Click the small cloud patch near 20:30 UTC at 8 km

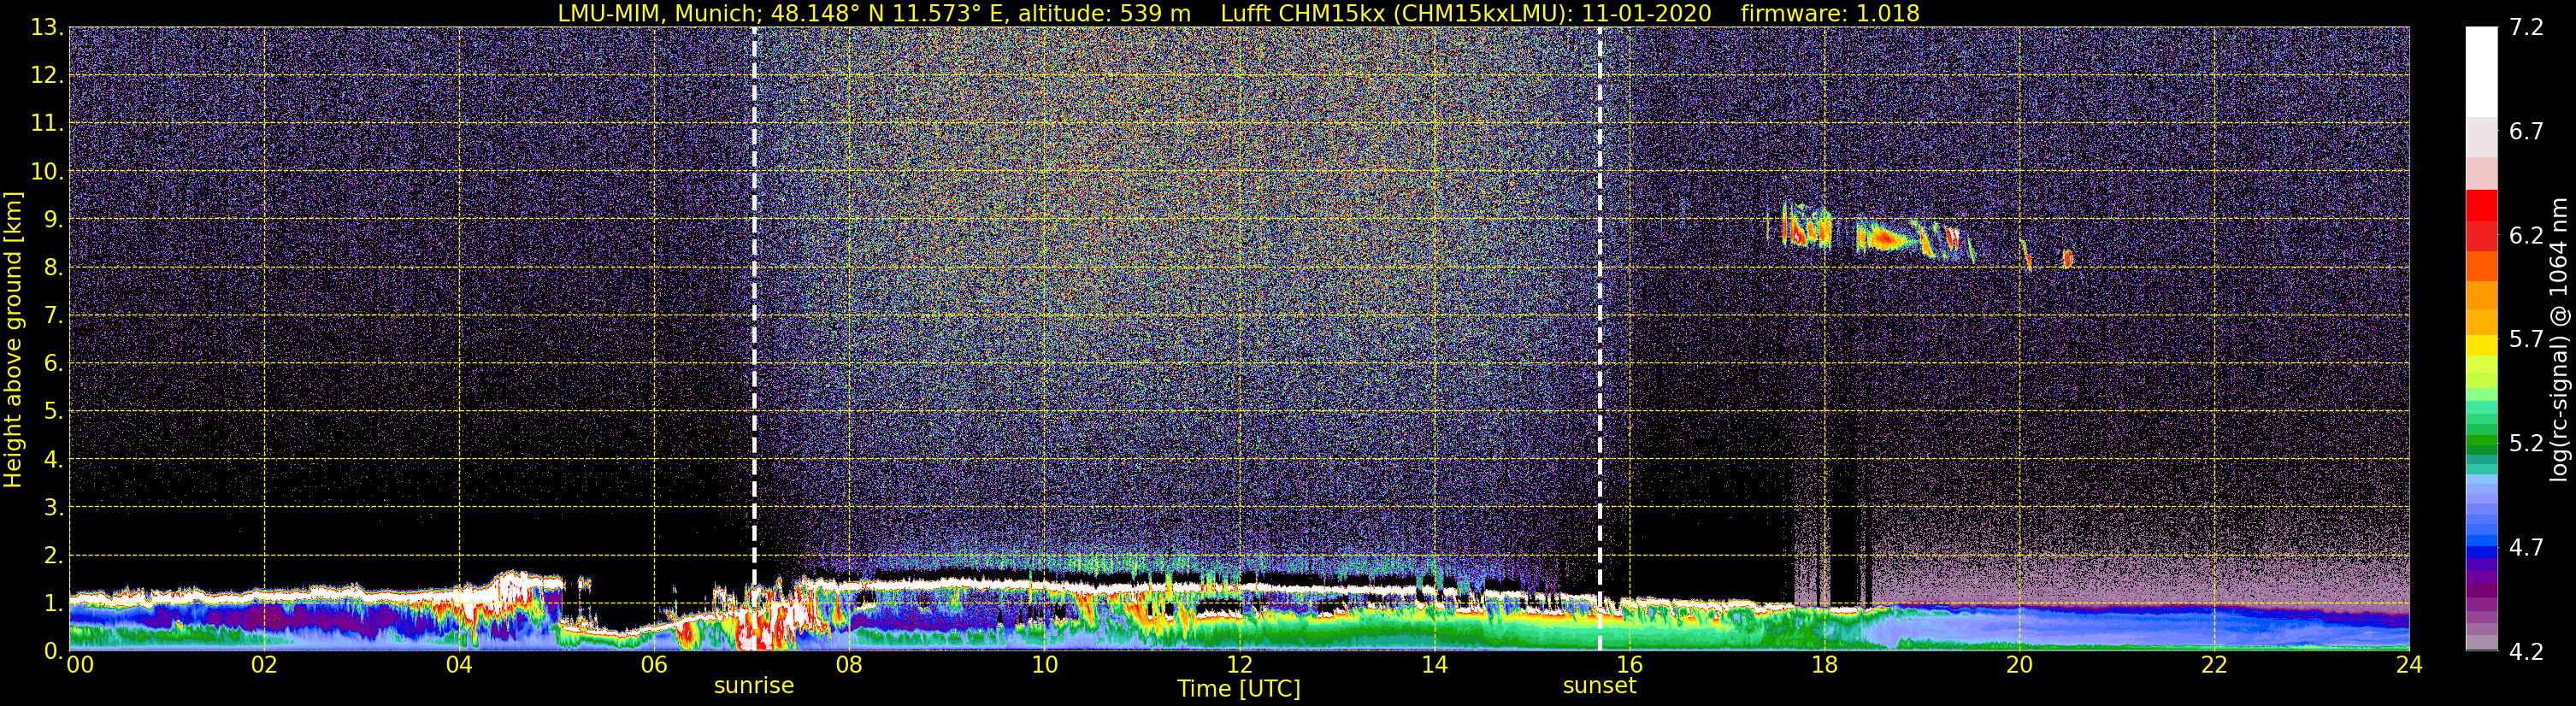[2067, 258]
